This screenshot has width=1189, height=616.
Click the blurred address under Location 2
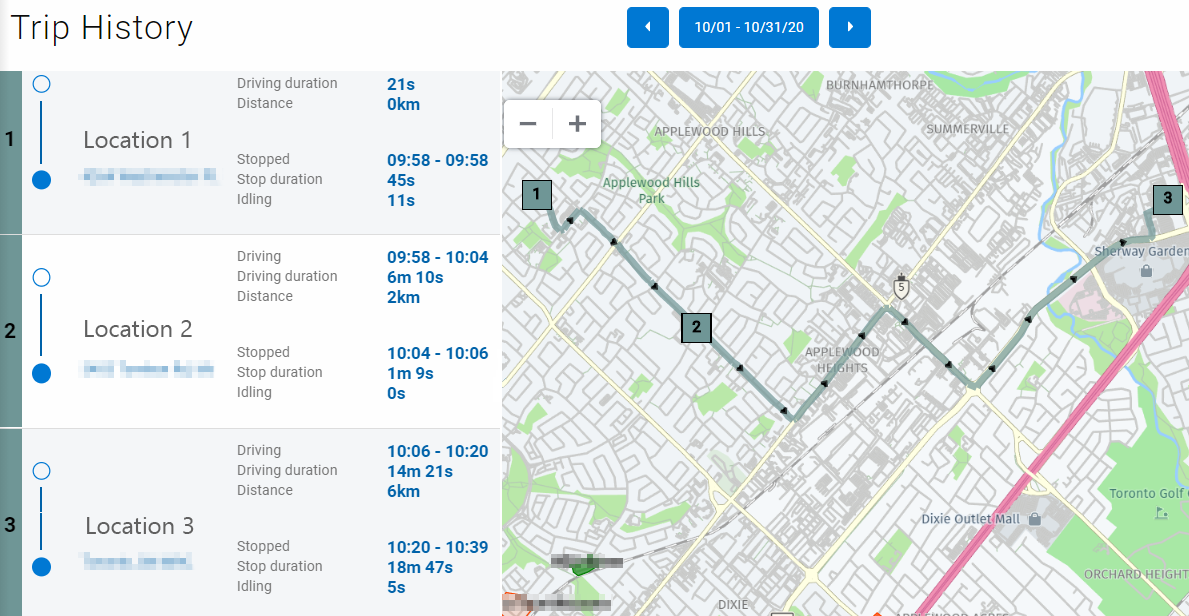pos(148,369)
